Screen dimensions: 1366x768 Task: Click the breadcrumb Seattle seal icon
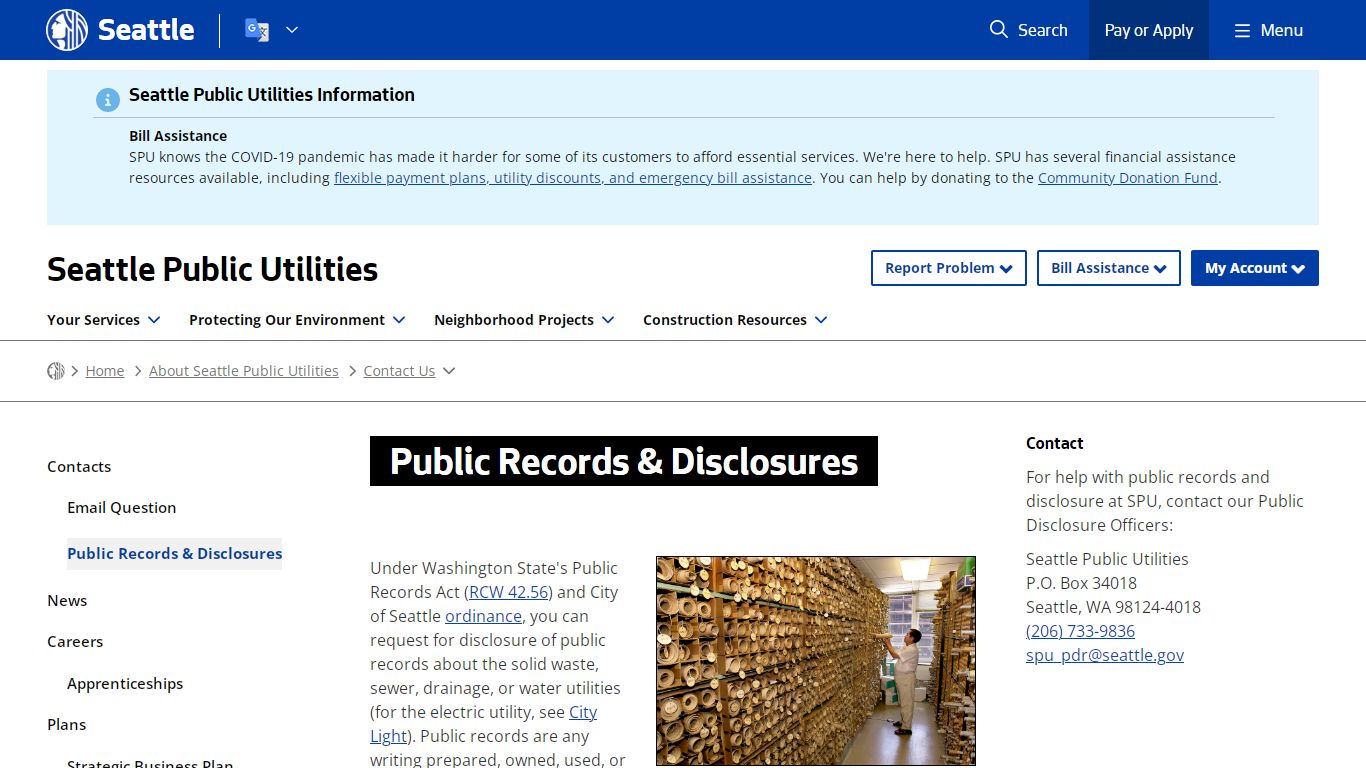56,371
